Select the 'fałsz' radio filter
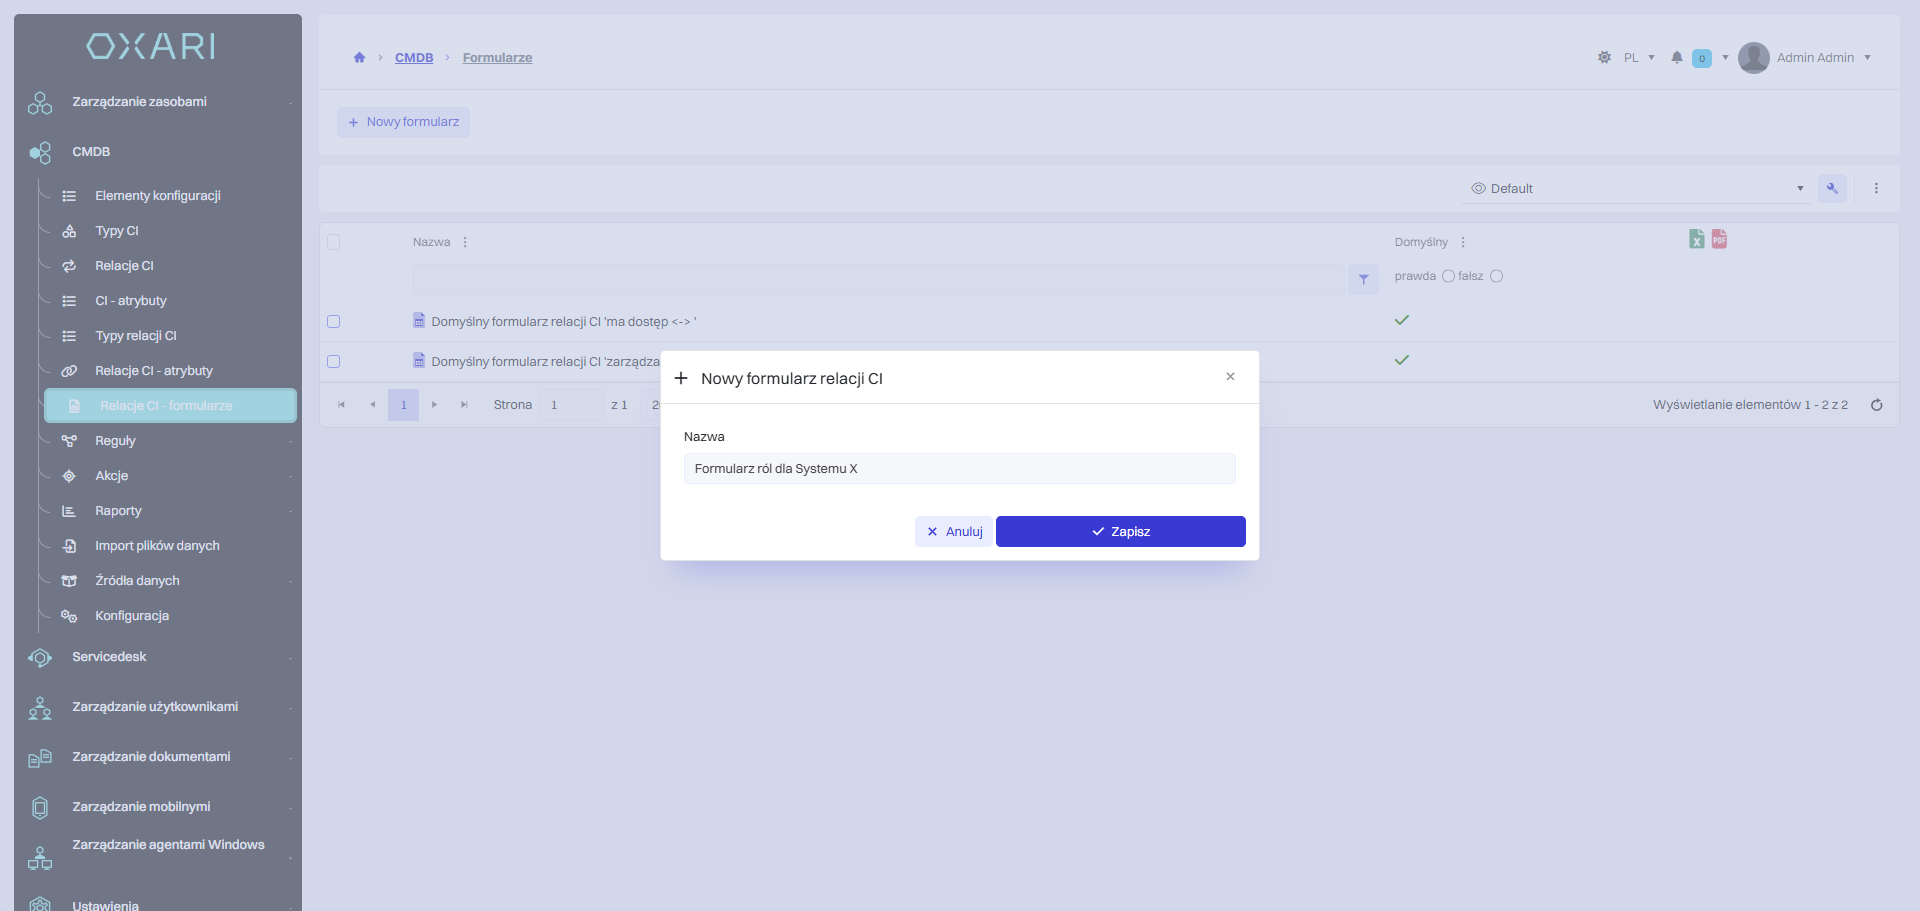The height and width of the screenshot is (911, 1920). click(x=1496, y=277)
